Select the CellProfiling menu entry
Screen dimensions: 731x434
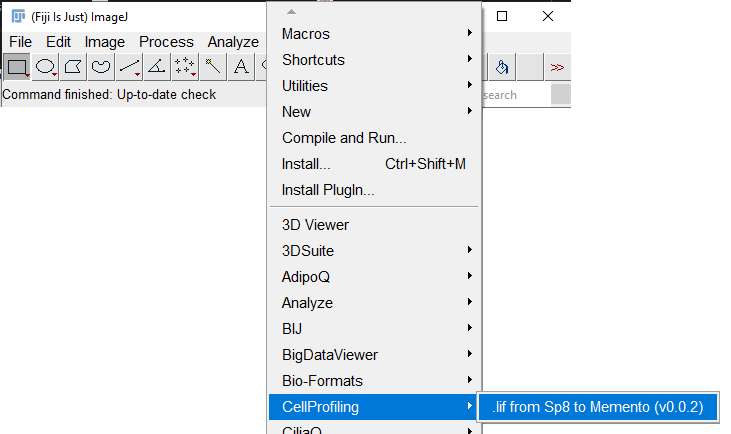375,407
